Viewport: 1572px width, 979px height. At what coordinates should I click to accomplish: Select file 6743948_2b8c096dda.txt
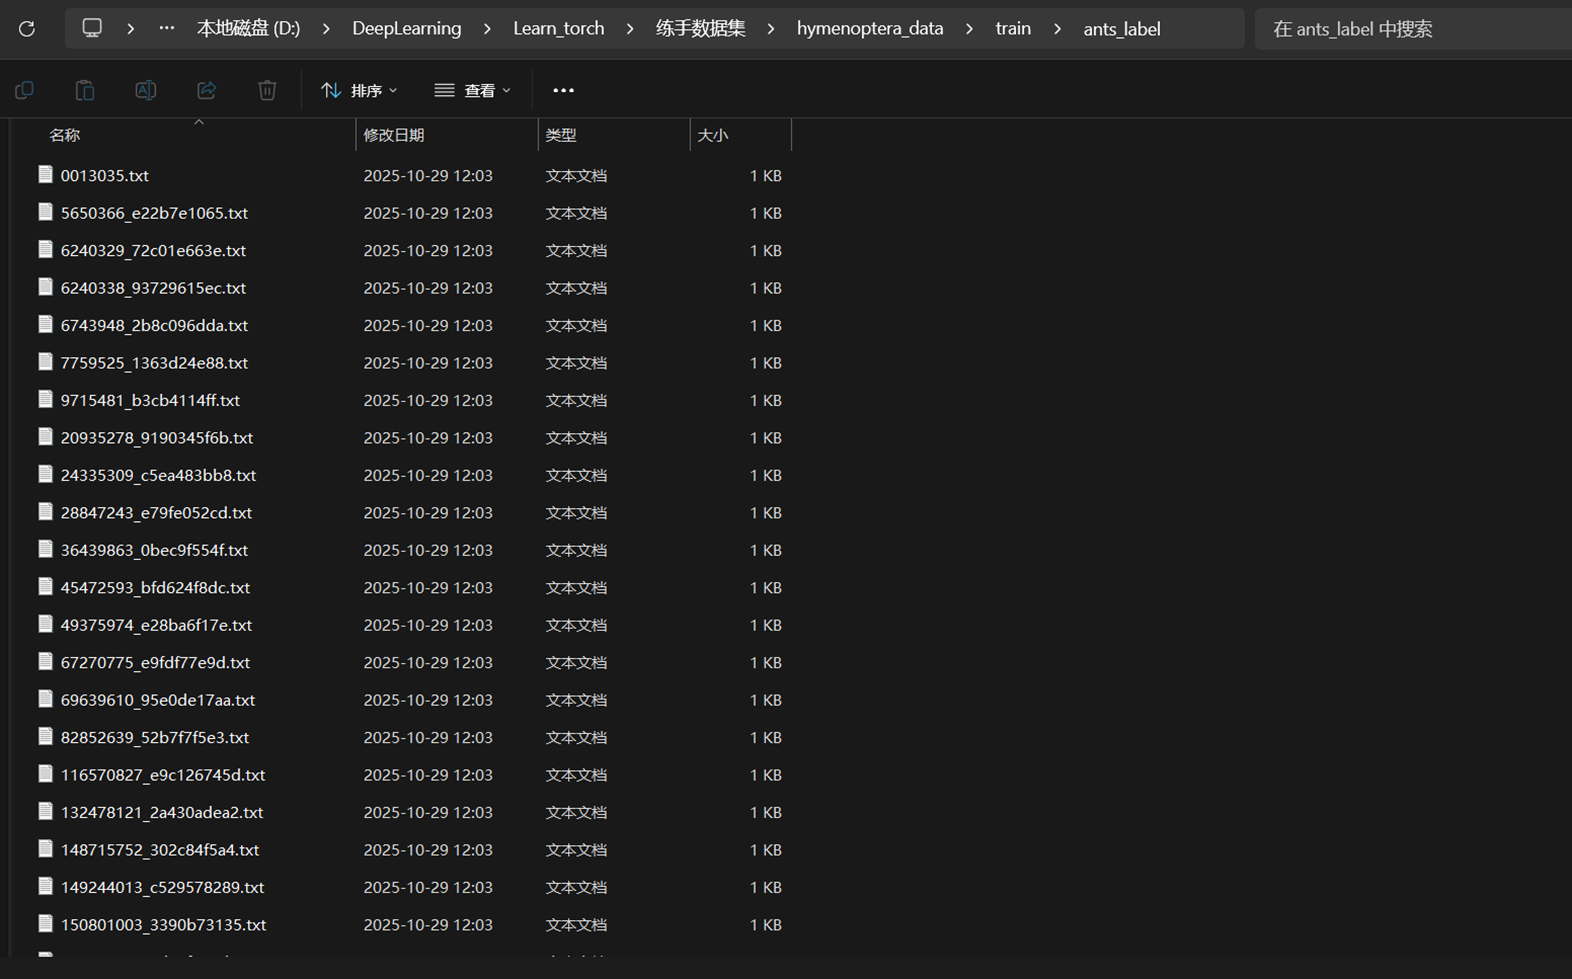coord(154,325)
